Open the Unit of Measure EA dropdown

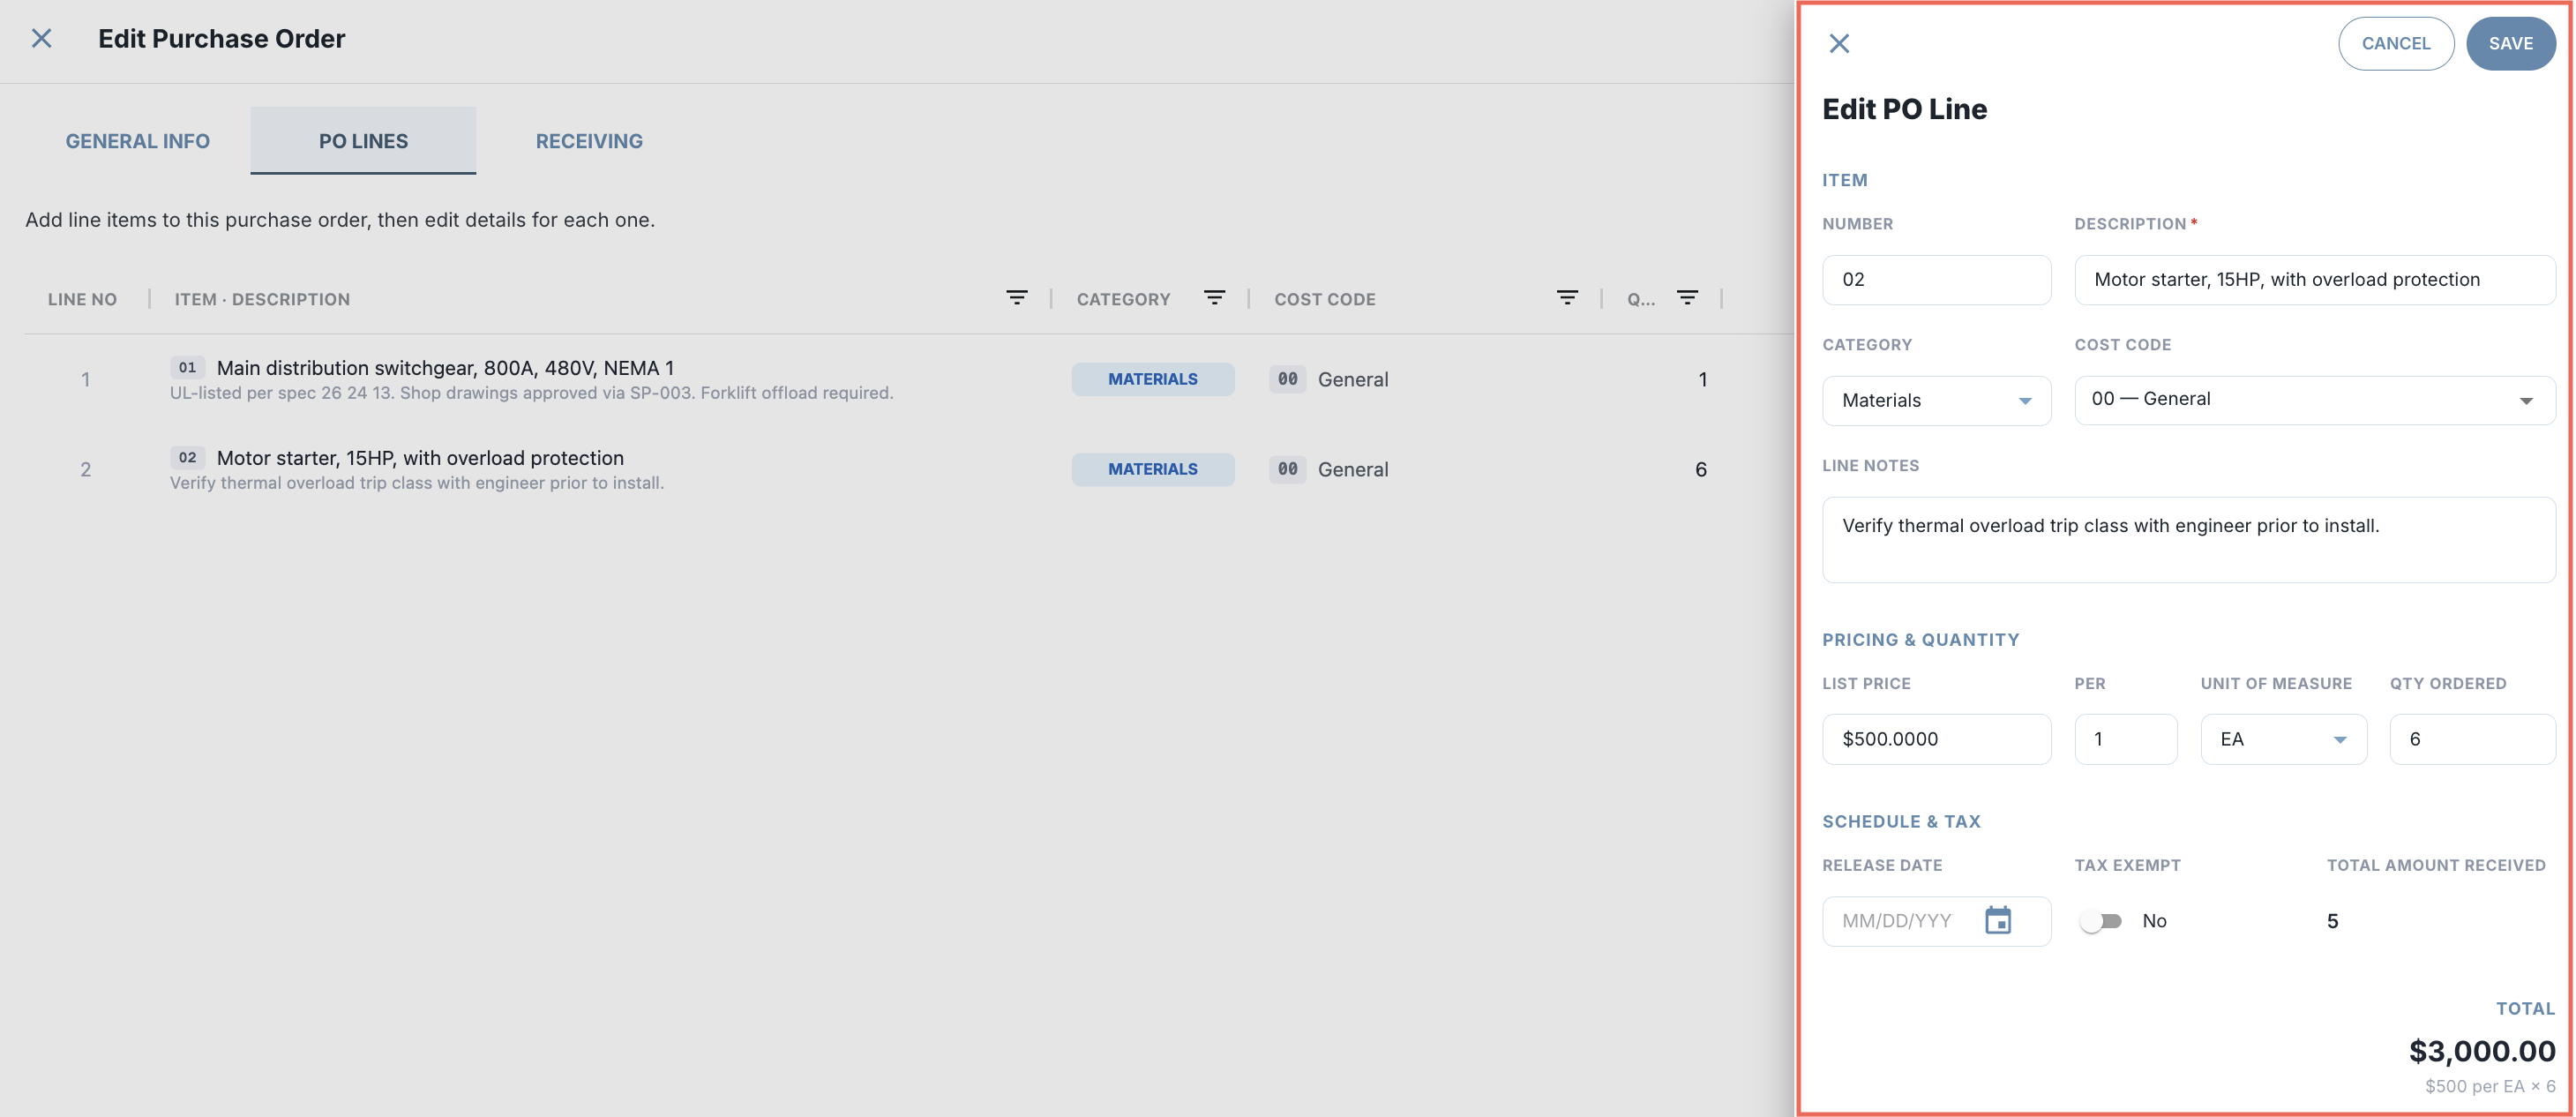(2283, 739)
